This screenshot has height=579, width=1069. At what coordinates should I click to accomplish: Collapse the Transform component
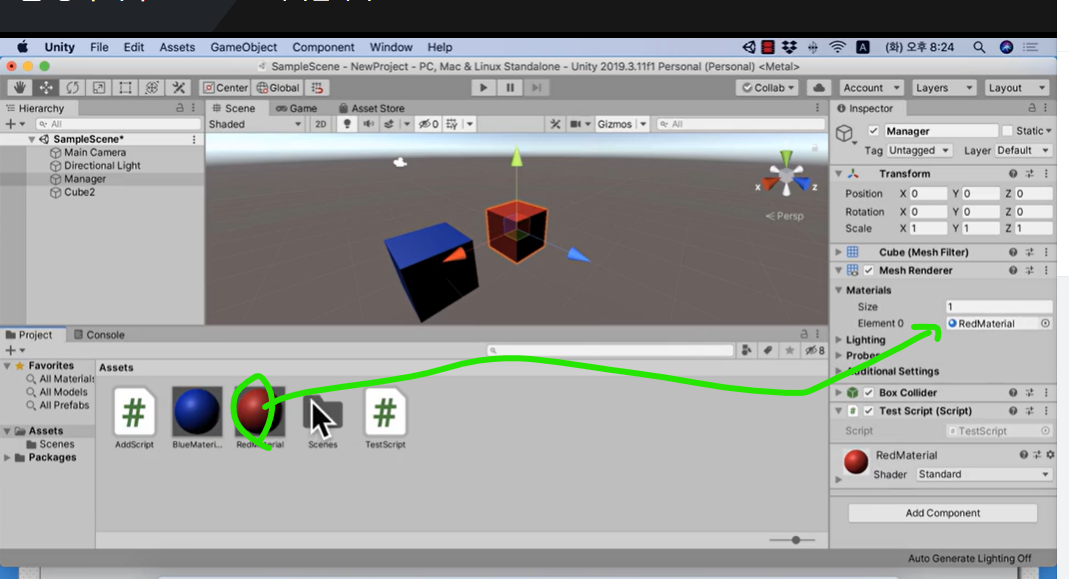[839, 174]
